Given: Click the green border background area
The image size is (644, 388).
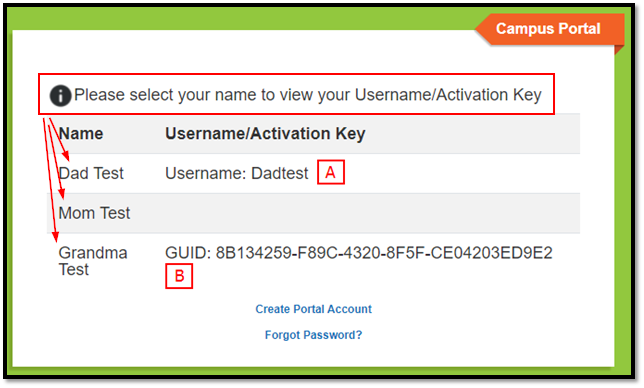Looking at the screenshot, I should click(x=246, y=19).
